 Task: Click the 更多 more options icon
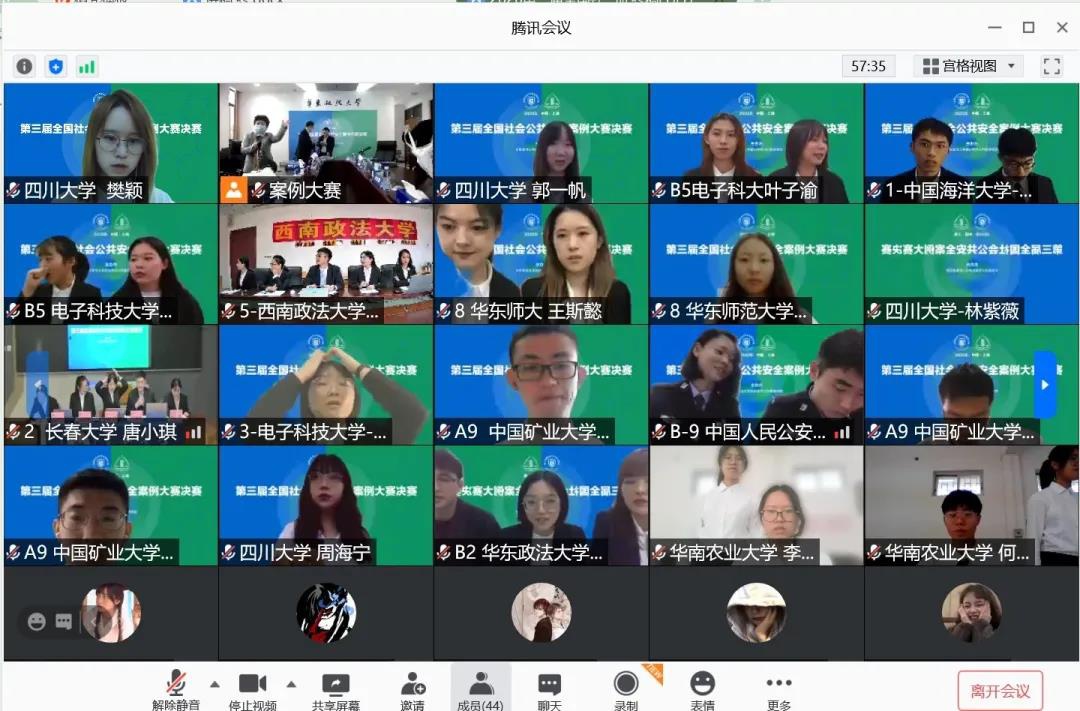[x=778, y=690]
